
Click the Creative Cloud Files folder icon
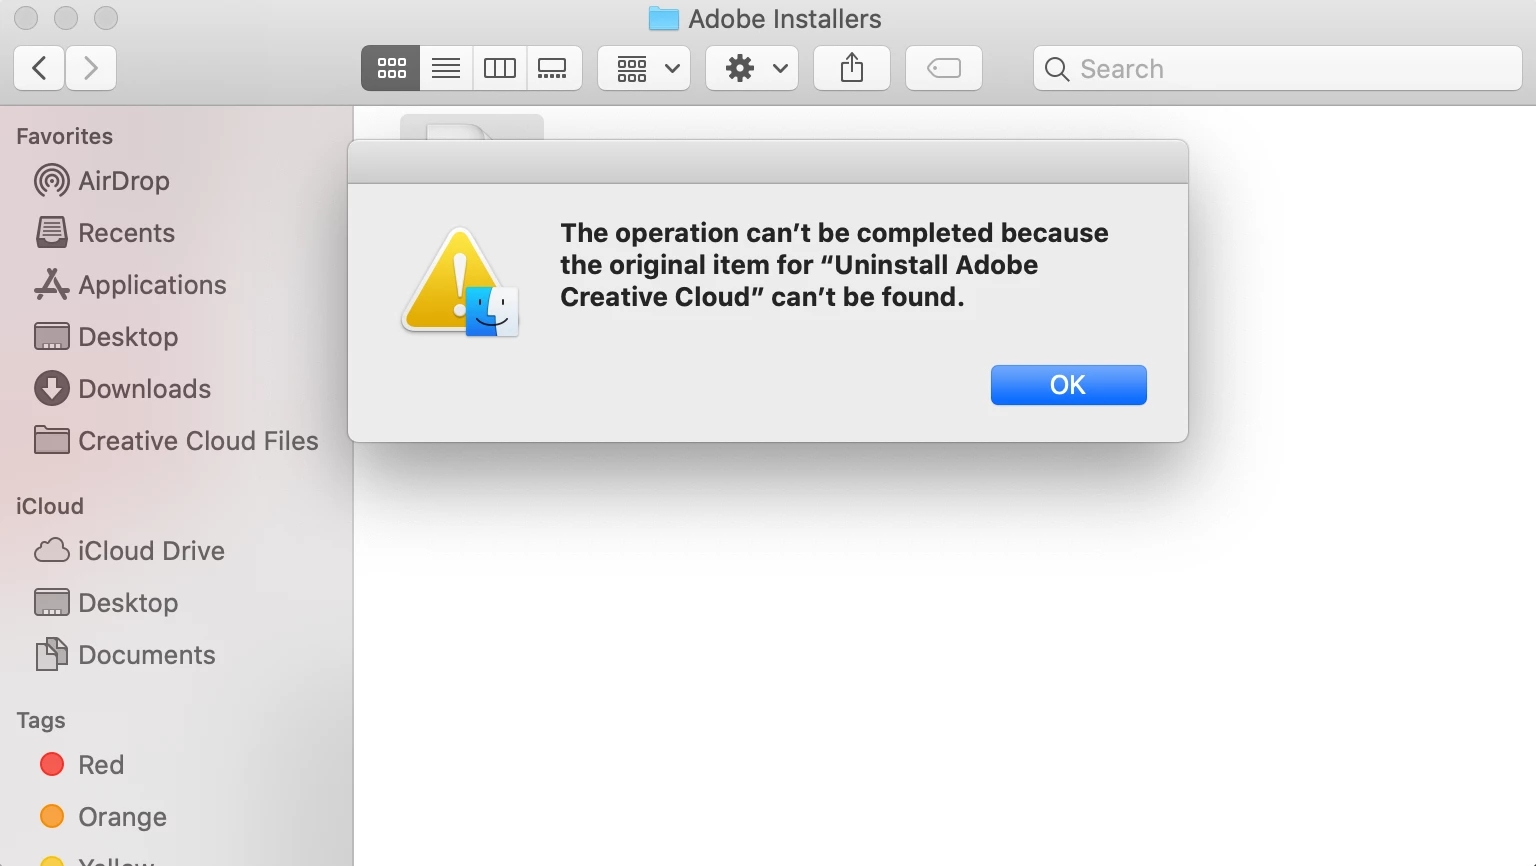click(x=52, y=440)
